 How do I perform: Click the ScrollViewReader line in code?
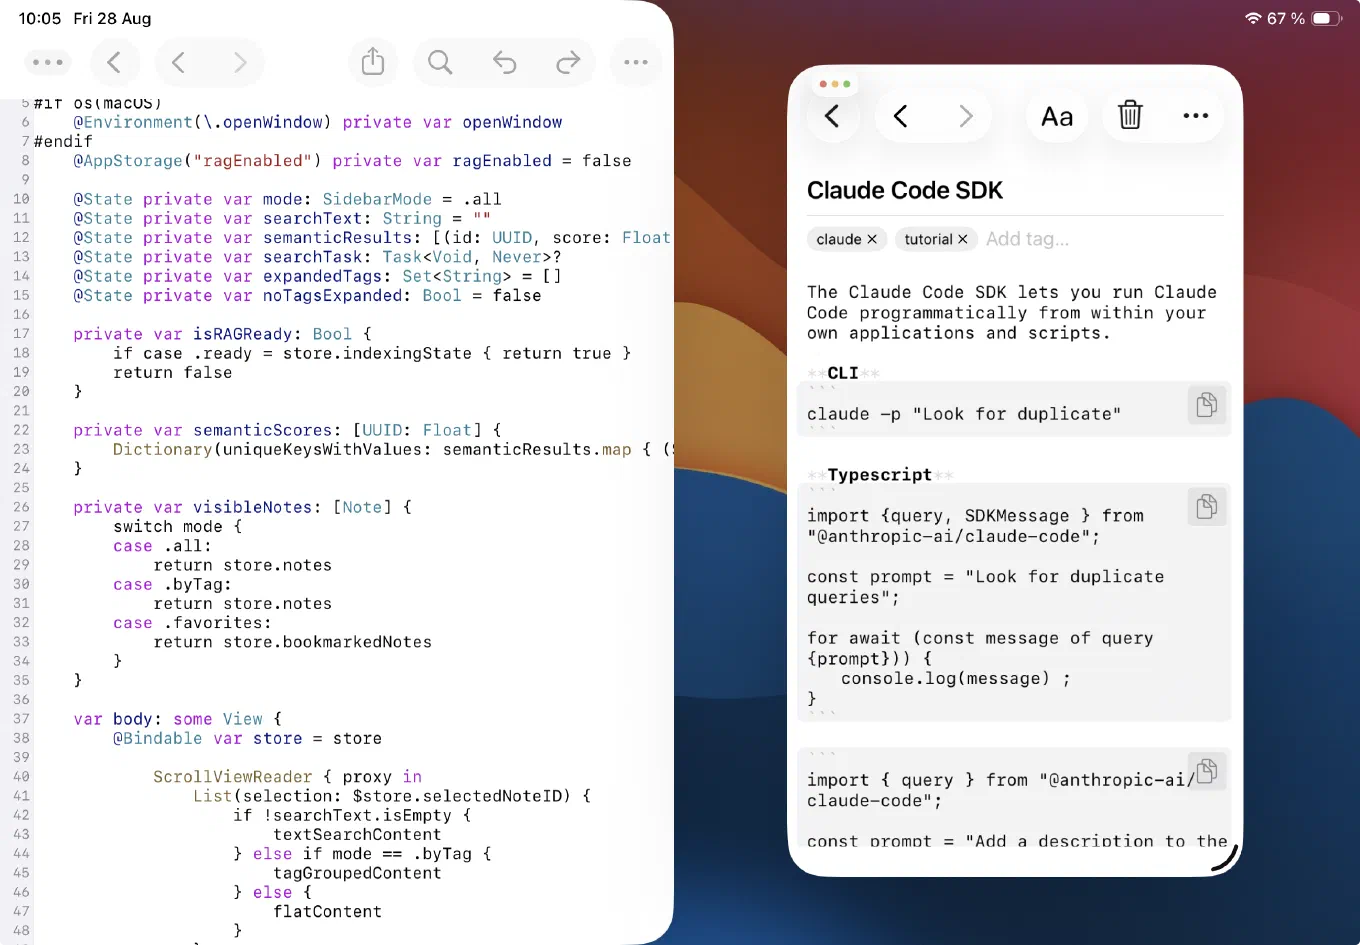pos(287,777)
